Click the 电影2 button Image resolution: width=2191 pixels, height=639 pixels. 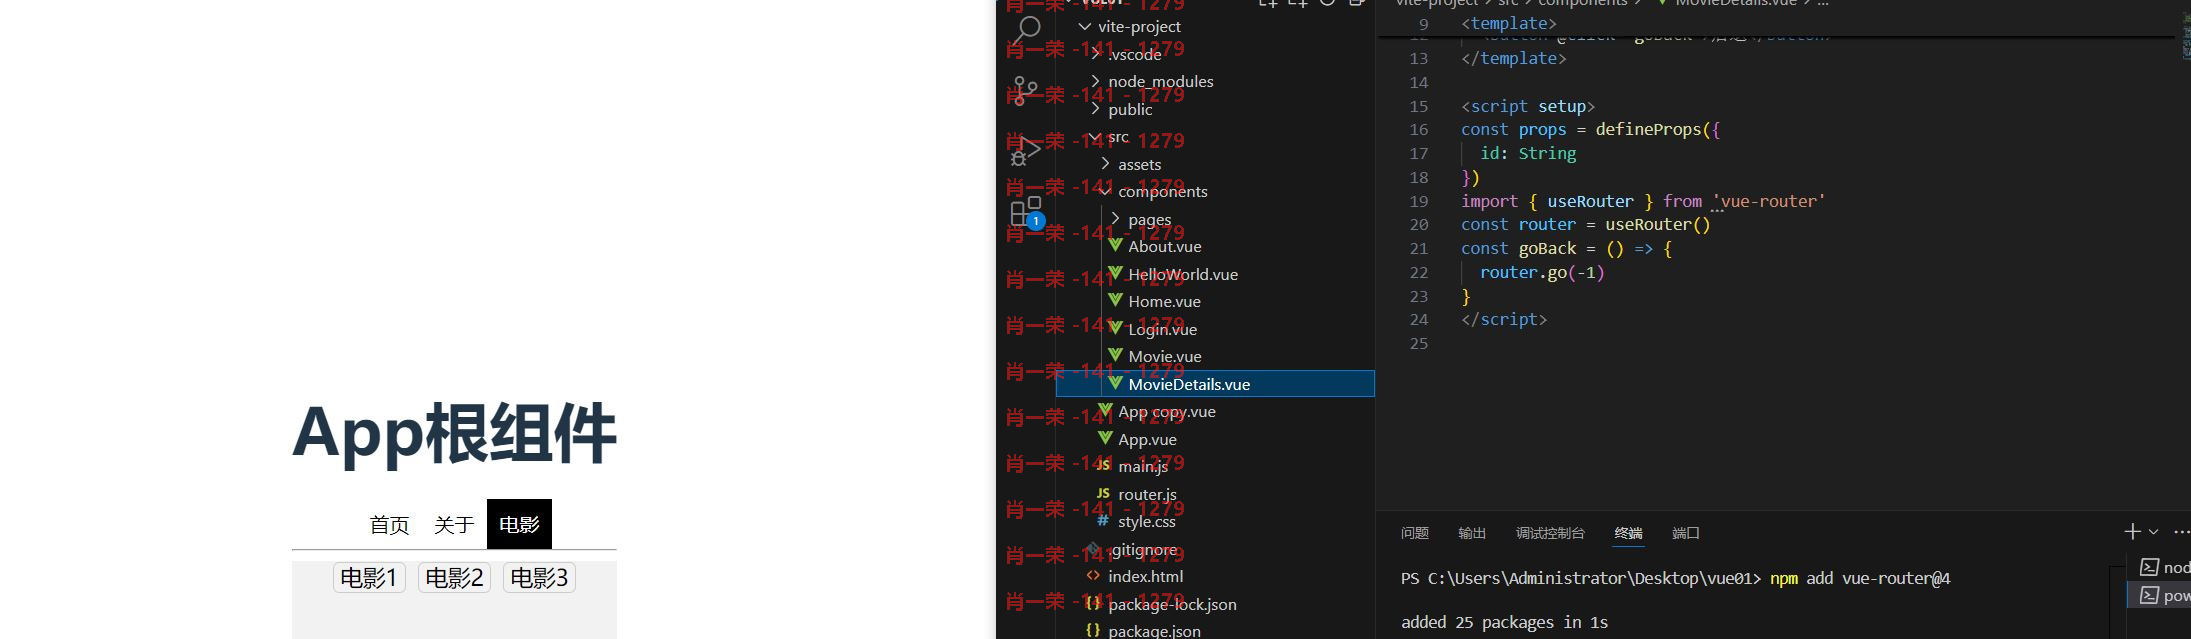click(454, 578)
